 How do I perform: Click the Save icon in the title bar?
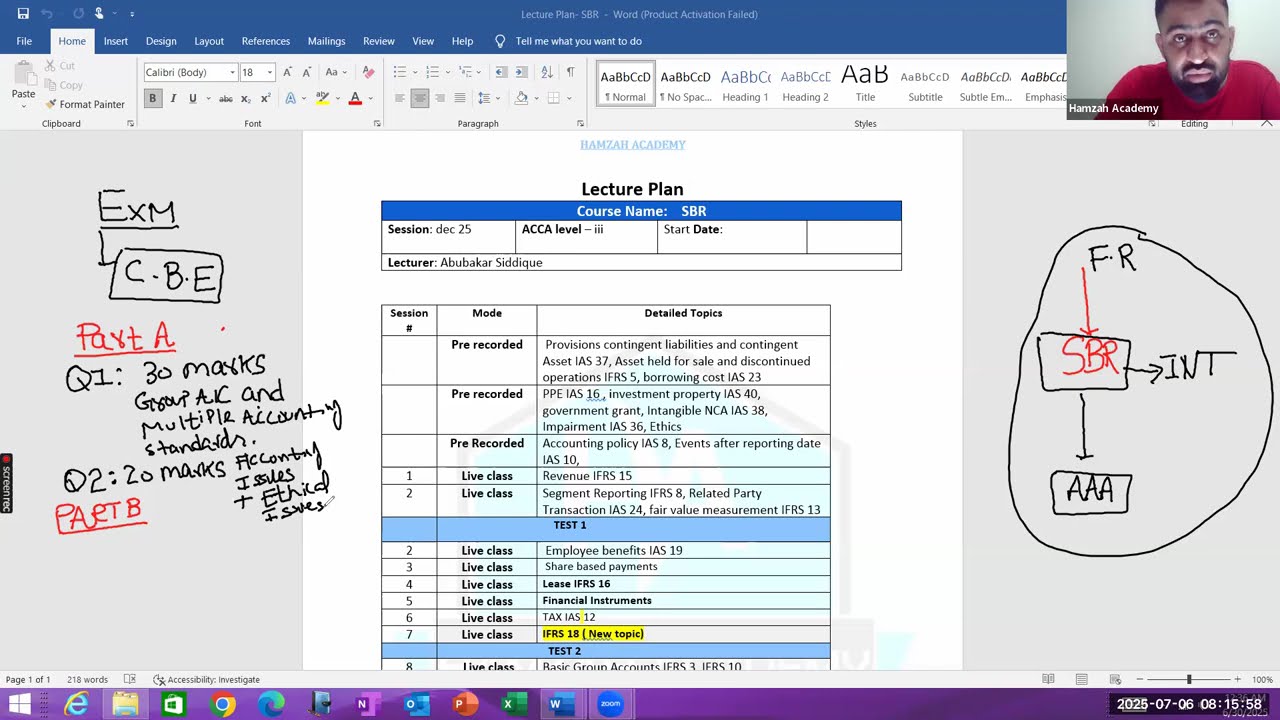pos(23,14)
